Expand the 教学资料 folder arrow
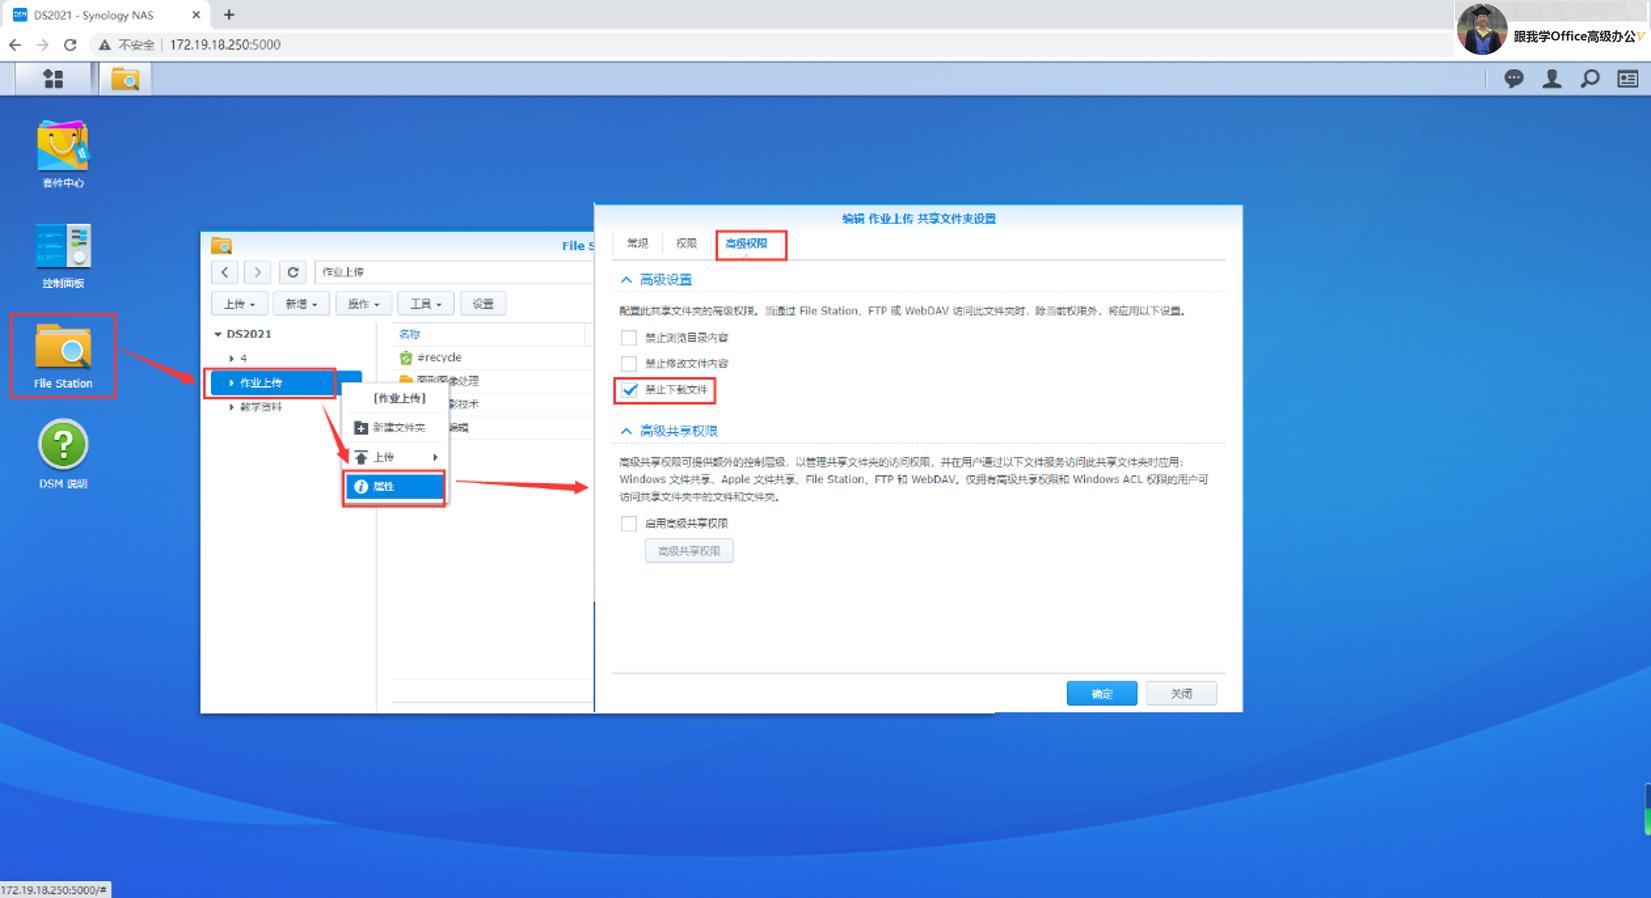 tap(231, 407)
